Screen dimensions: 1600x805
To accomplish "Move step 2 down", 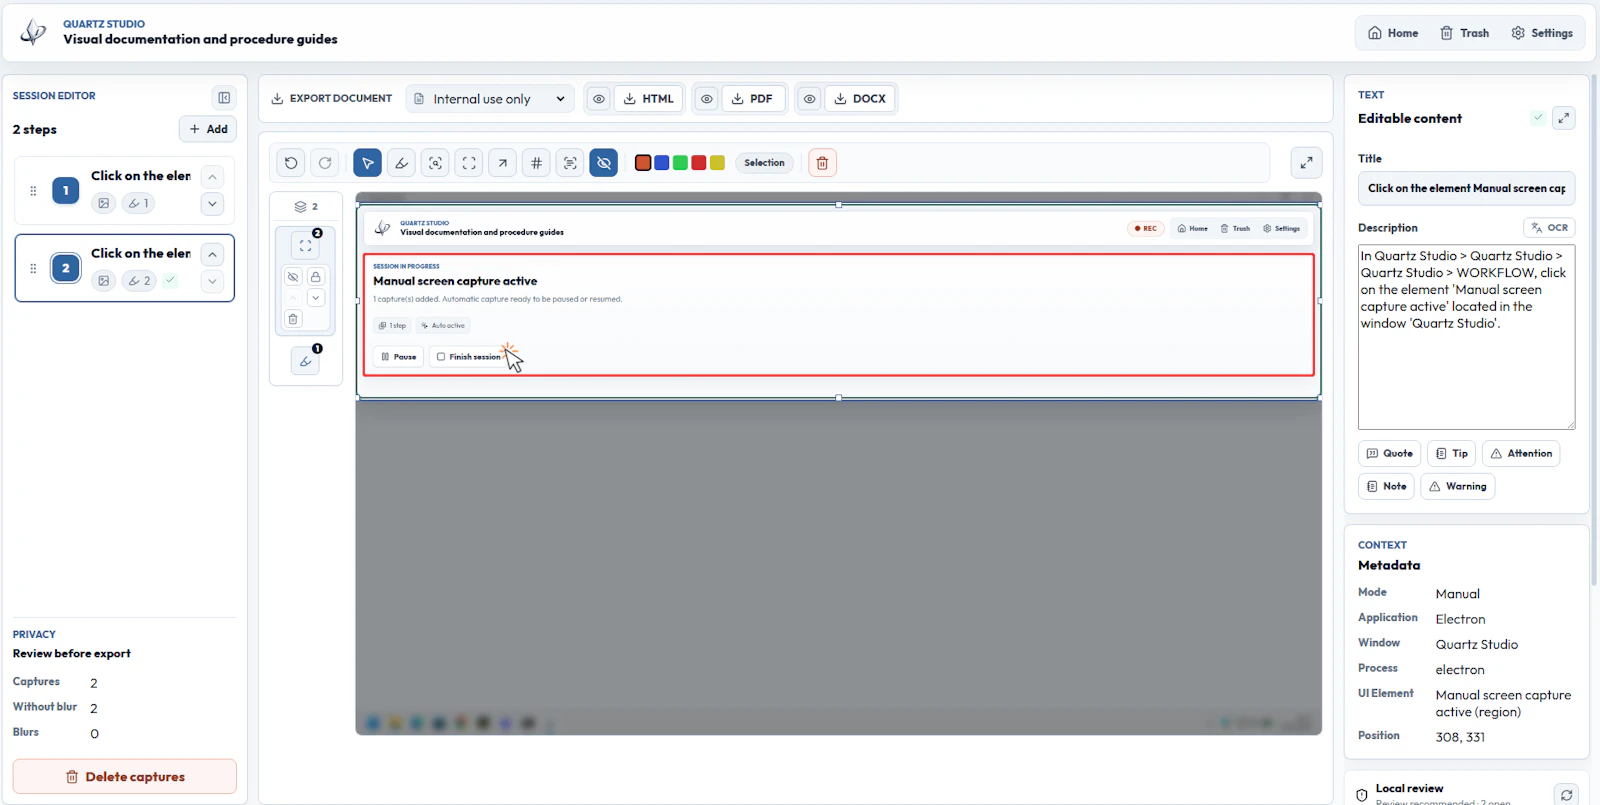I will (212, 282).
